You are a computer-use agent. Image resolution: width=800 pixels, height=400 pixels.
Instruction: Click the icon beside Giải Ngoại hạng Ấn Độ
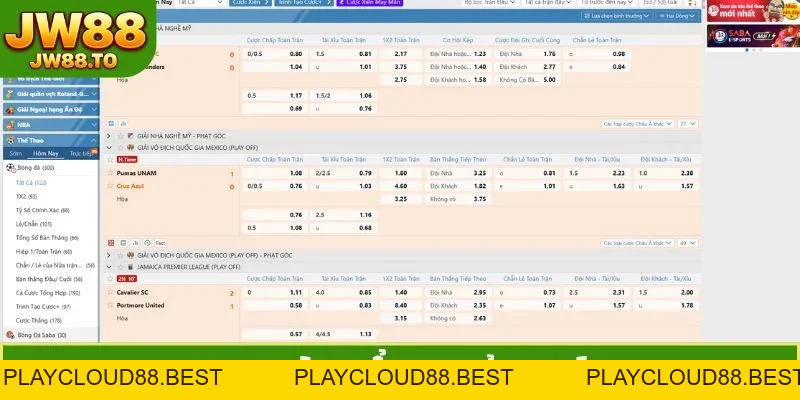[9, 110]
